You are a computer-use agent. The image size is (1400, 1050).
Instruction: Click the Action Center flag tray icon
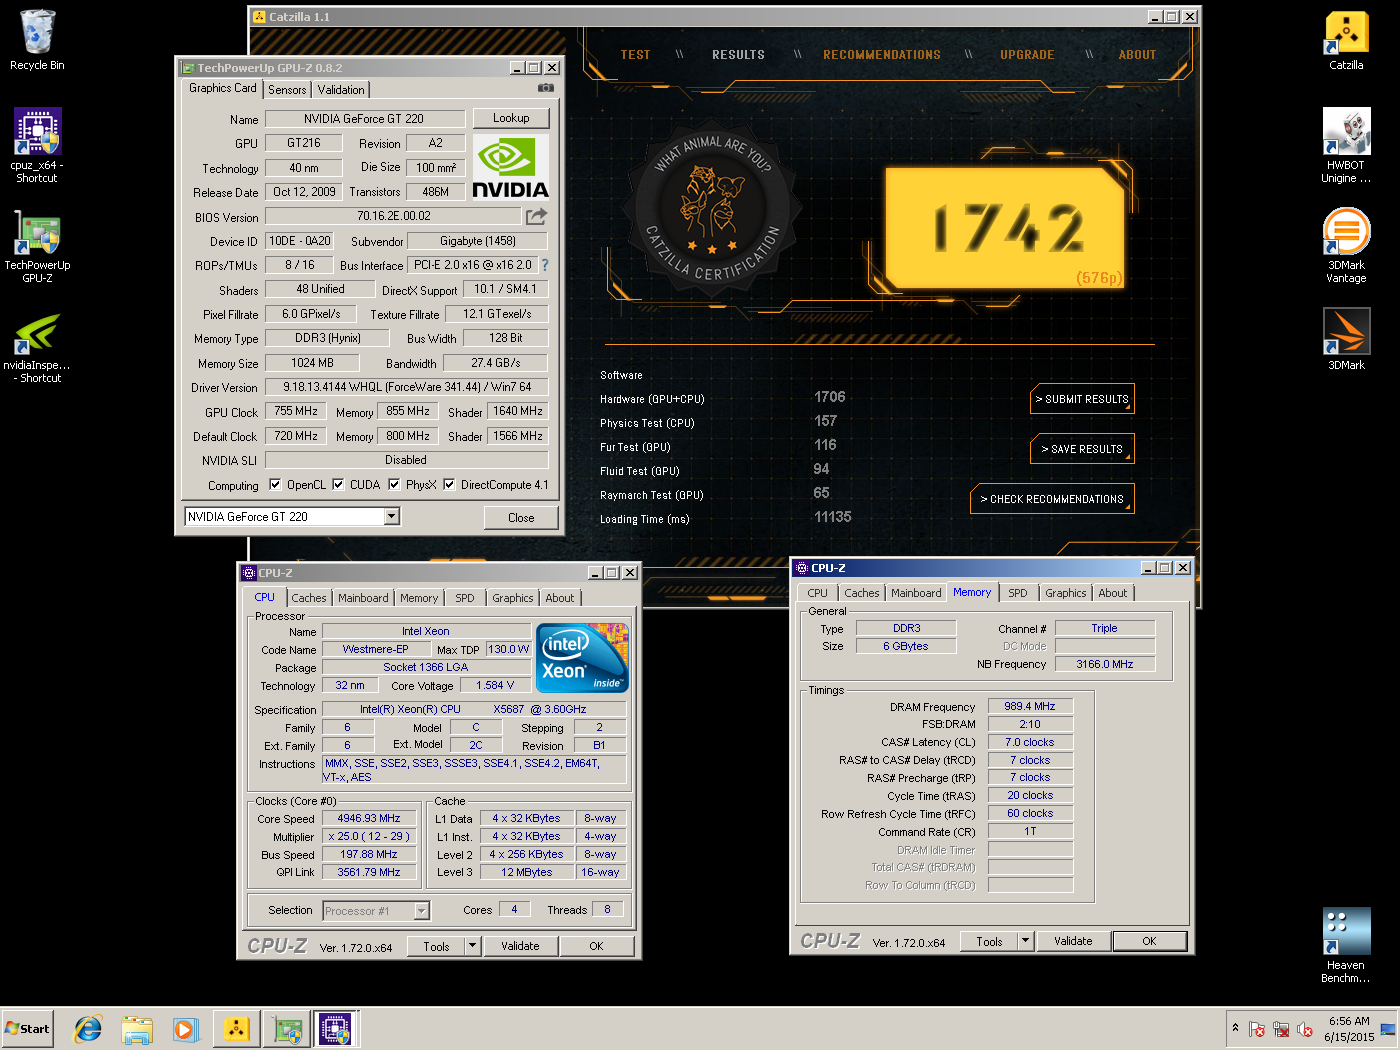pyautogui.click(x=1257, y=1029)
